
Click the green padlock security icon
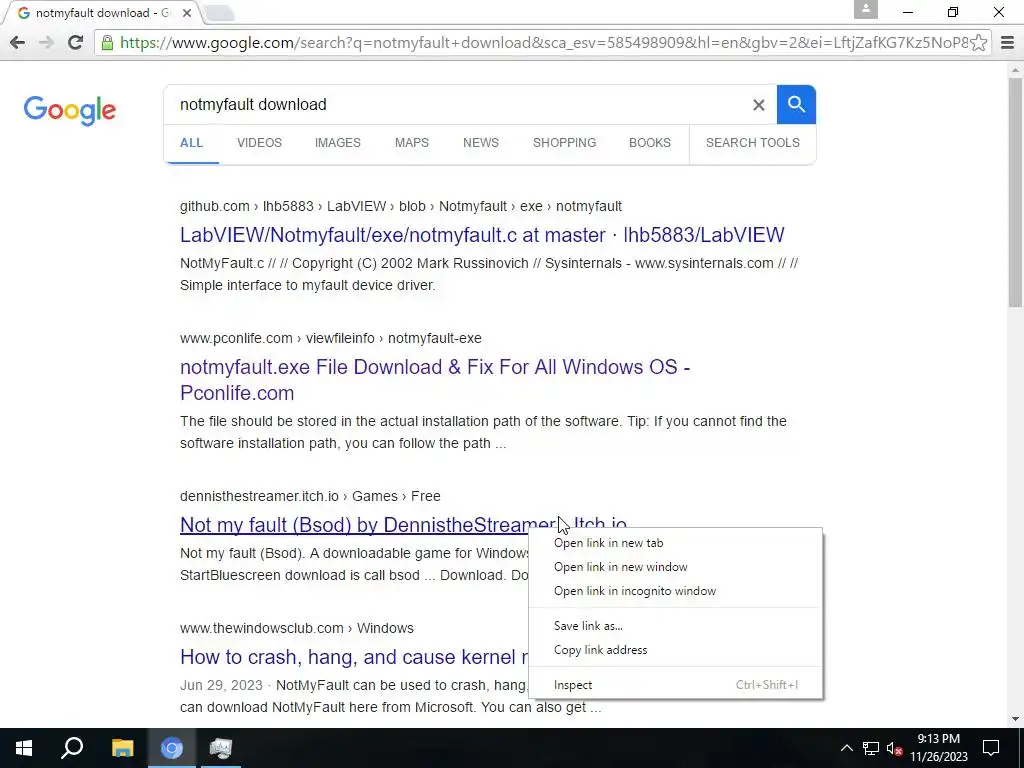pos(108,43)
